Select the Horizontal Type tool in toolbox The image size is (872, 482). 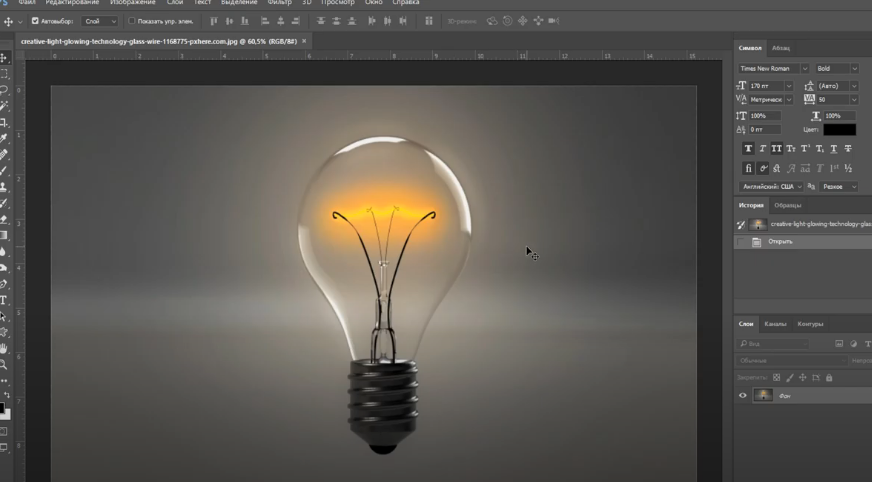[x=4, y=300]
